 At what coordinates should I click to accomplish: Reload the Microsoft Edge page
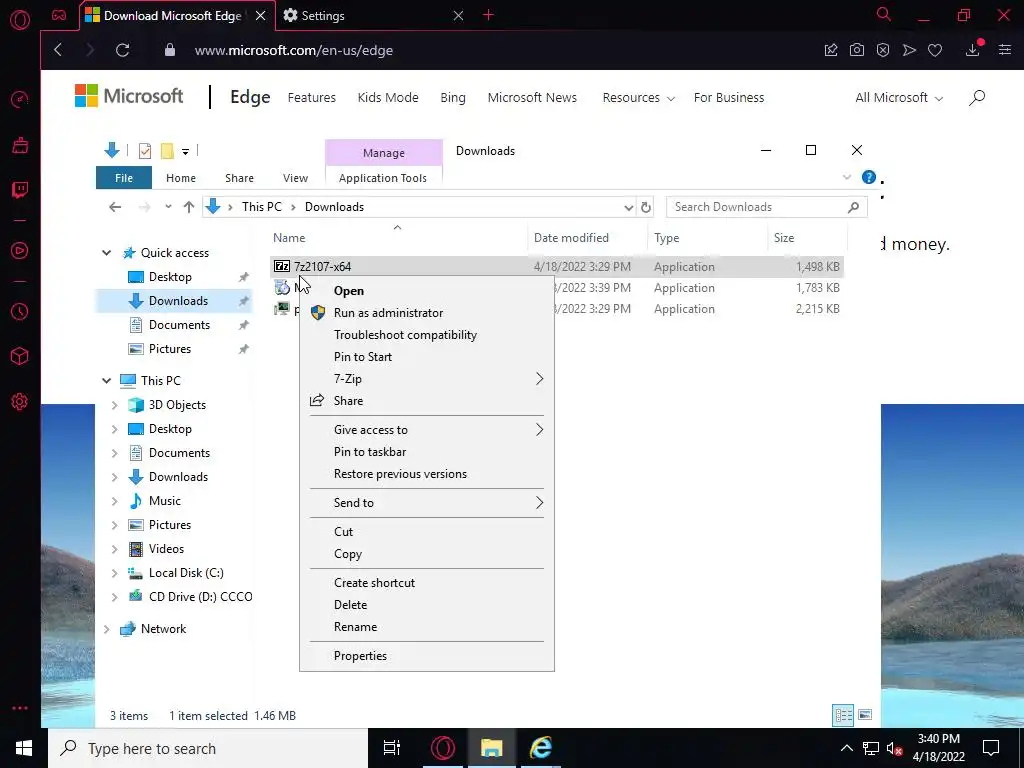point(122,50)
